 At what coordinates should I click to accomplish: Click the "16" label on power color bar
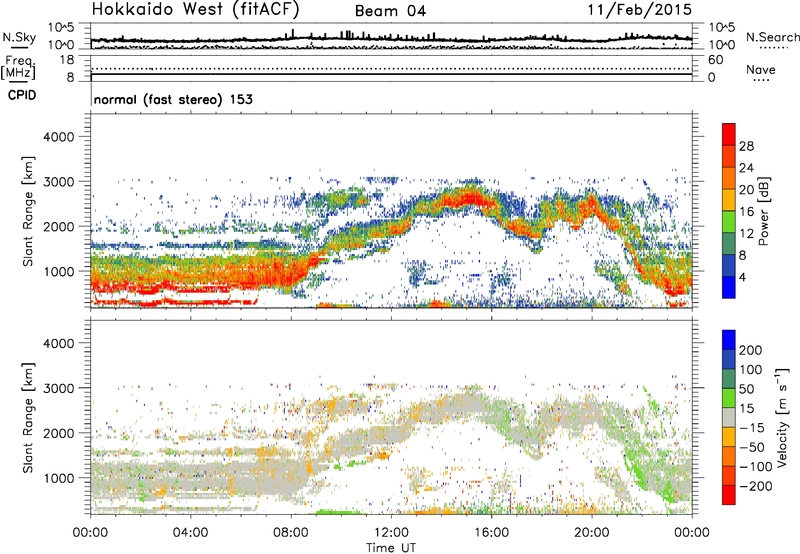click(x=746, y=212)
